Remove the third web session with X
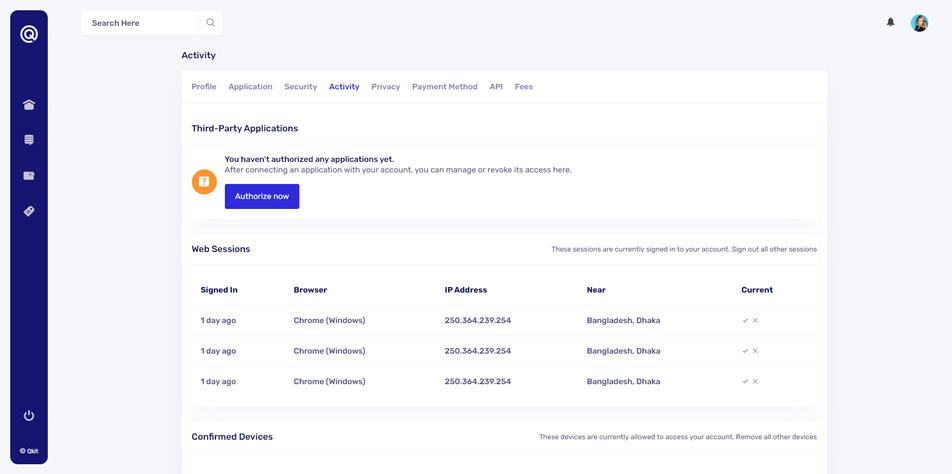This screenshot has height=474, width=952. pyautogui.click(x=755, y=382)
